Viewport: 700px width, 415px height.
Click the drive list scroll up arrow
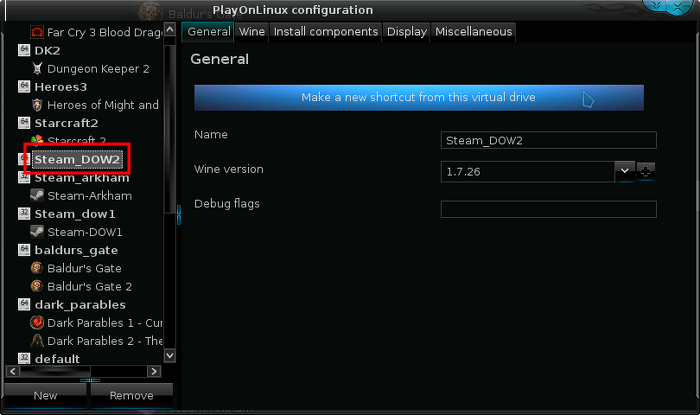coord(170,29)
